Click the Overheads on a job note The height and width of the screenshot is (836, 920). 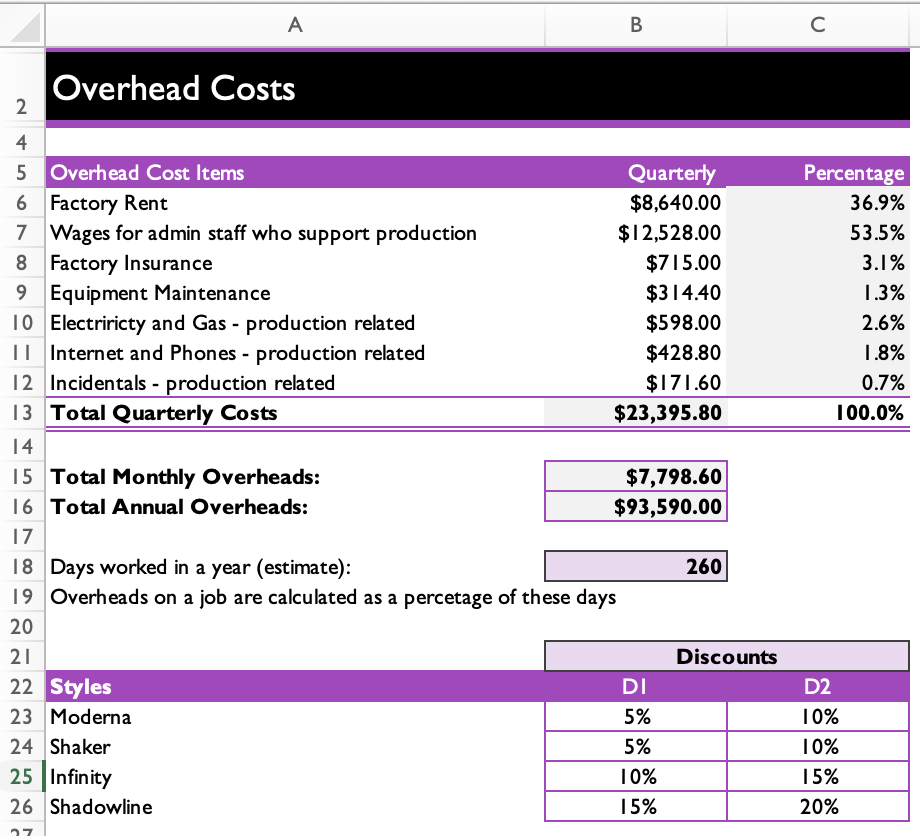click(333, 597)
